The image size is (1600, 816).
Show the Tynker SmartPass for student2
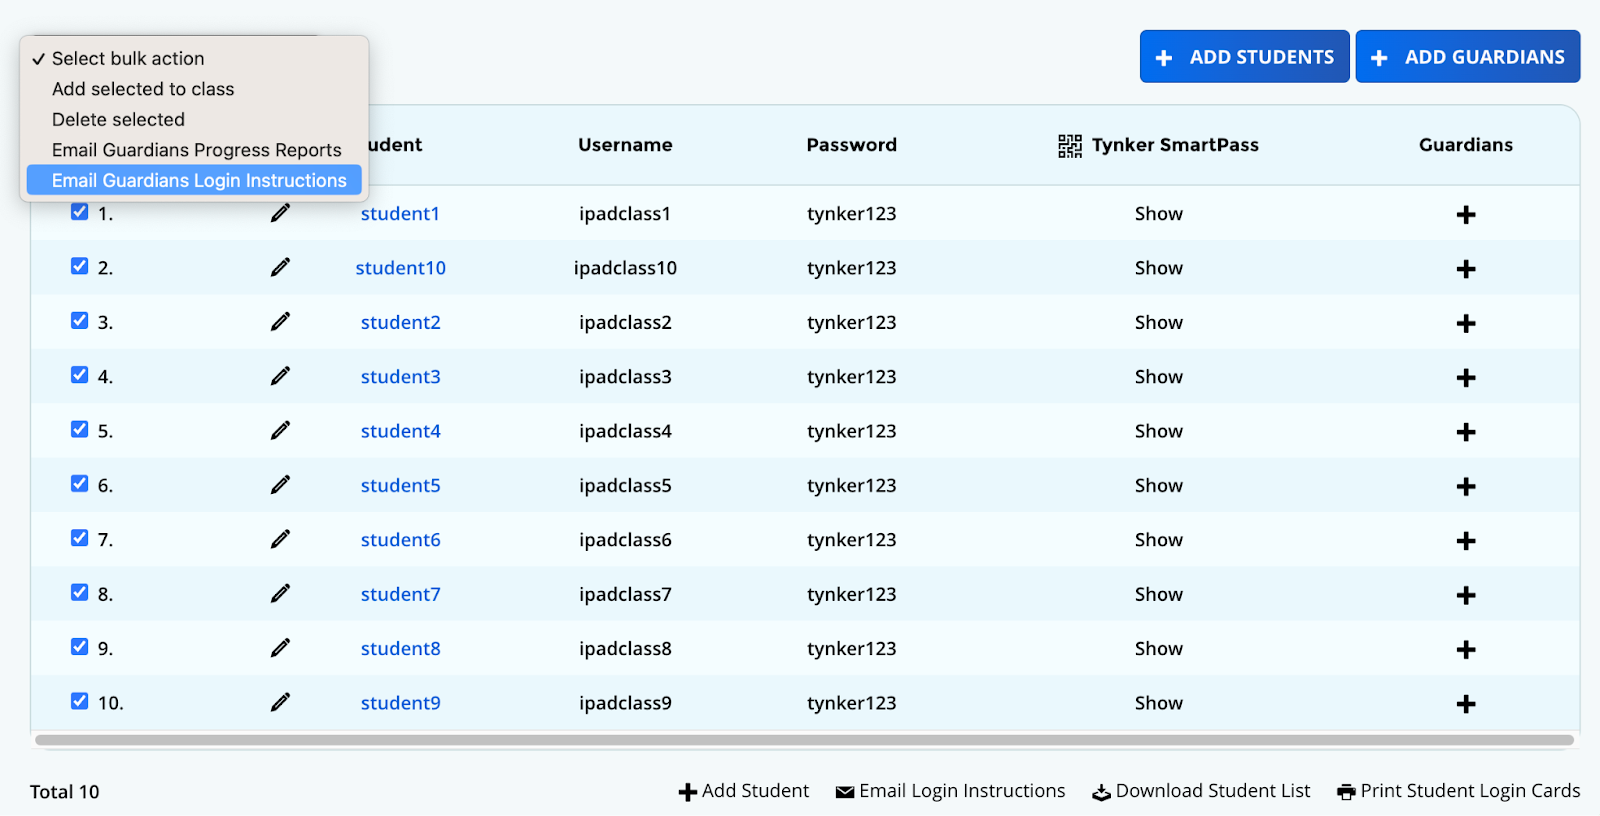[1158, 323]
